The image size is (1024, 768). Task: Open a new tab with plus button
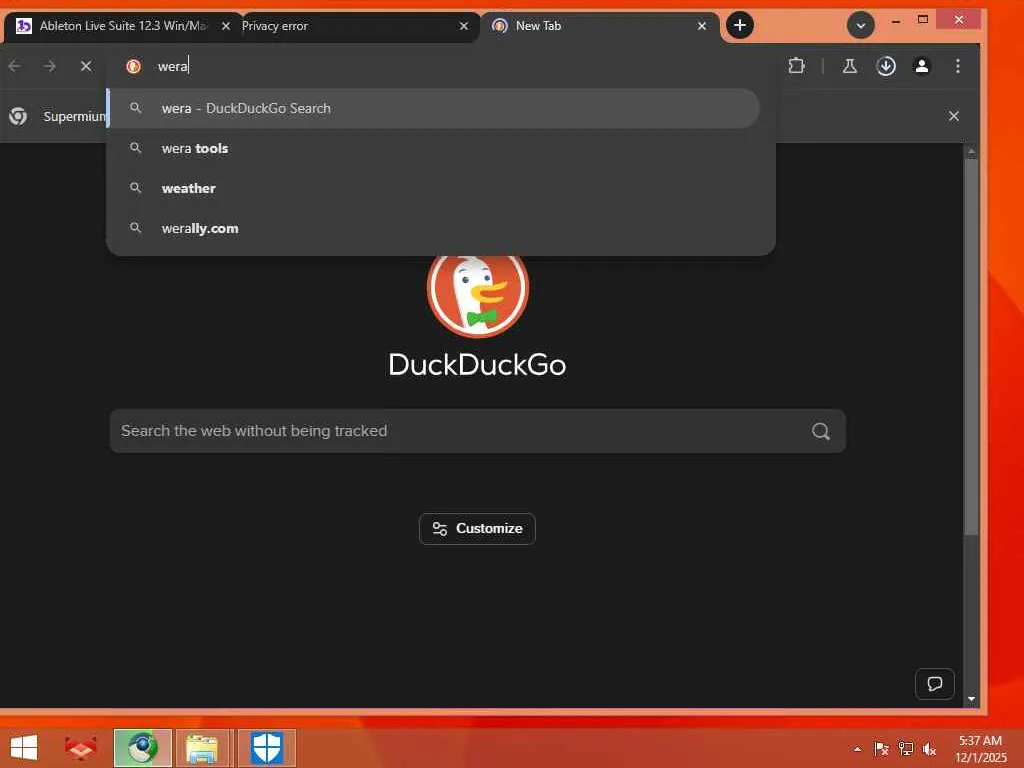(x=740, y=25)
